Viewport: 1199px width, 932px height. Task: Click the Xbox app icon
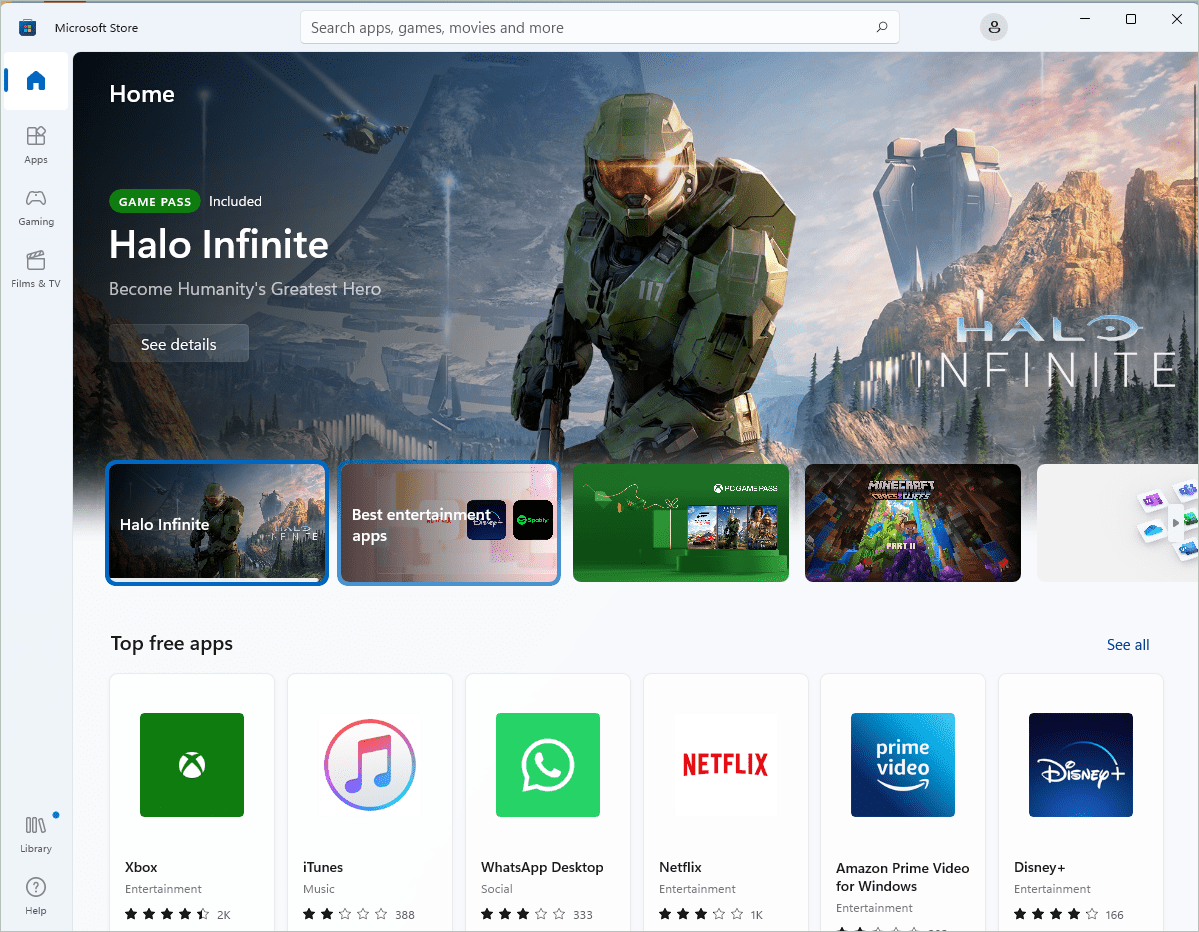point(192,765)
